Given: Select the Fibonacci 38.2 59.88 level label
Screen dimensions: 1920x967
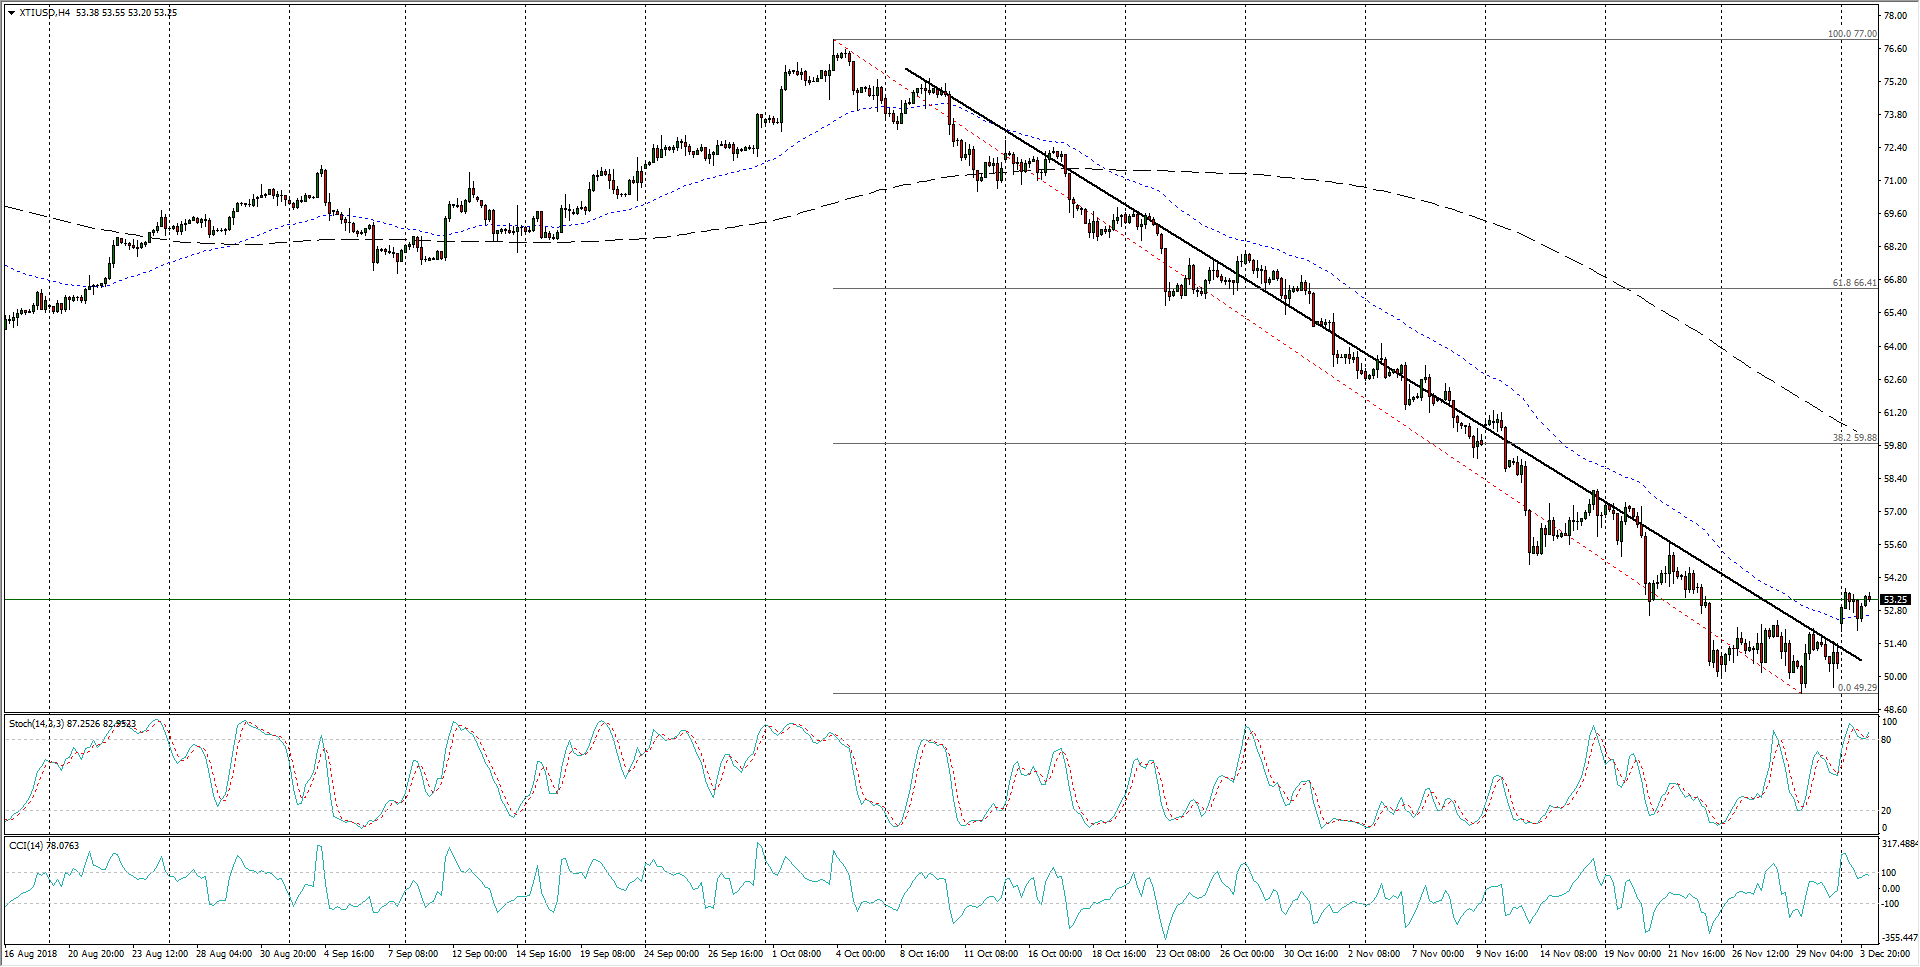Looking at the screenshot, I should [1854, 438].
